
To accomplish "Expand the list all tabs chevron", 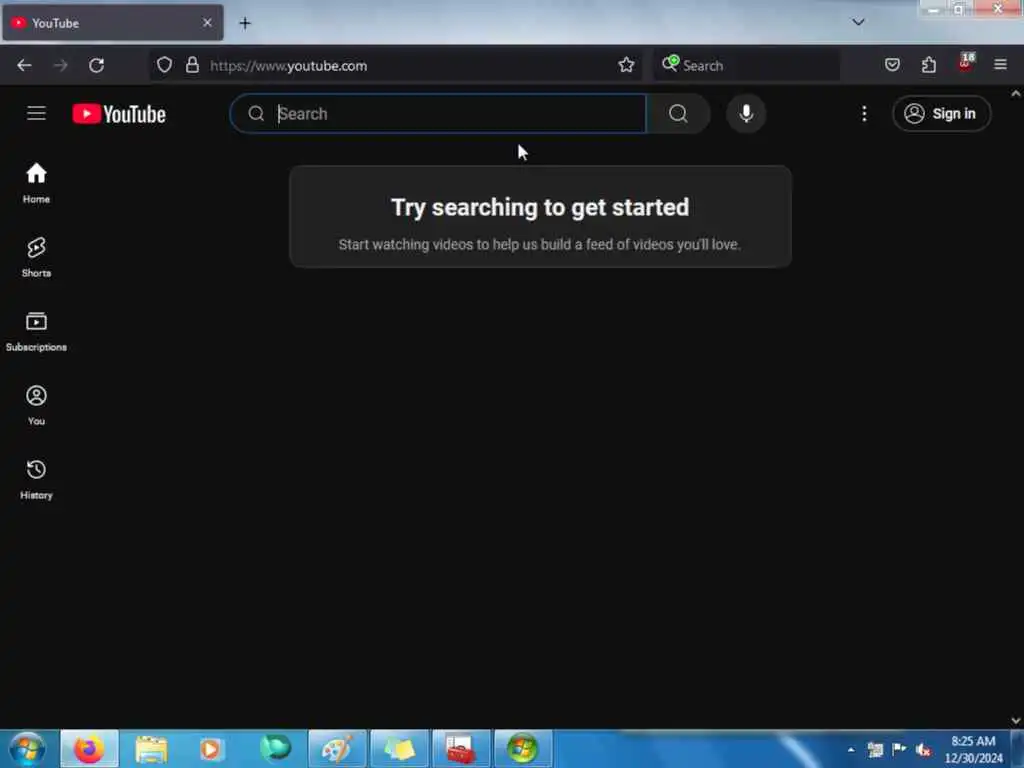I will click(858, 22).
